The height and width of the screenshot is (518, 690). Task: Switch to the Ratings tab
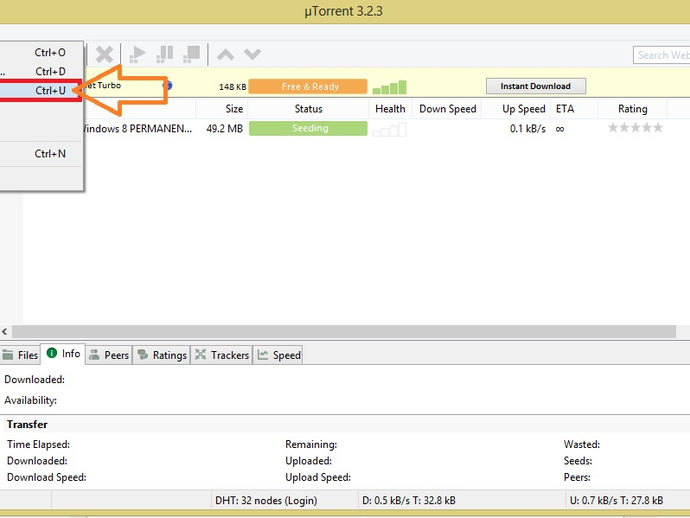(x=161, y=355)
